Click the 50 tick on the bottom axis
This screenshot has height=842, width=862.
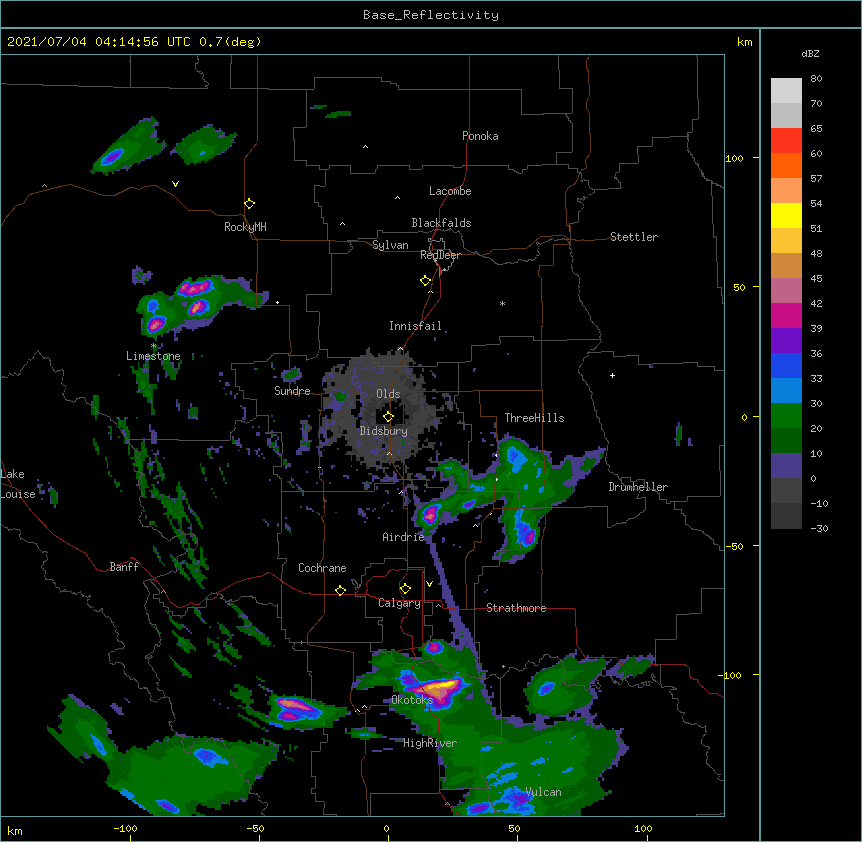[514, 828]
